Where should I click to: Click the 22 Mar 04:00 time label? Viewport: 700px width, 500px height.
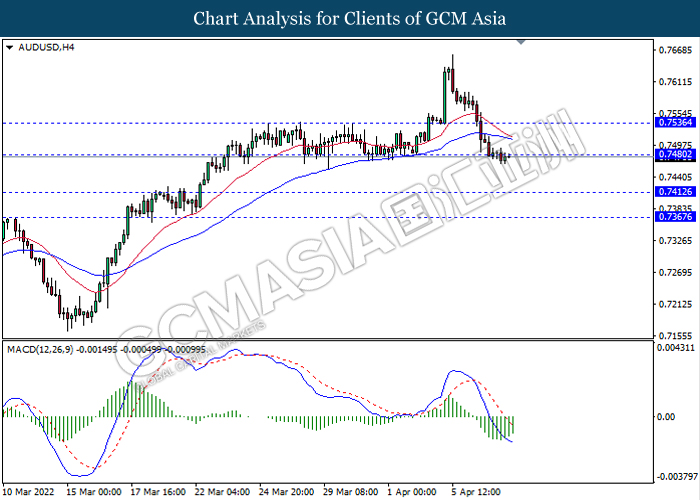(x=222, y=492)
